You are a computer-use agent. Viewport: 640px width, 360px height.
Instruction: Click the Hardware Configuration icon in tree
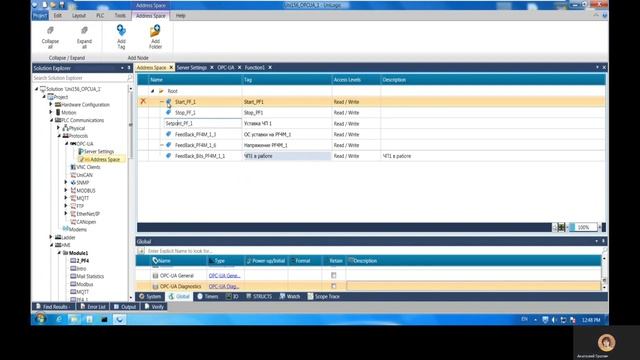tap(58, 105)
